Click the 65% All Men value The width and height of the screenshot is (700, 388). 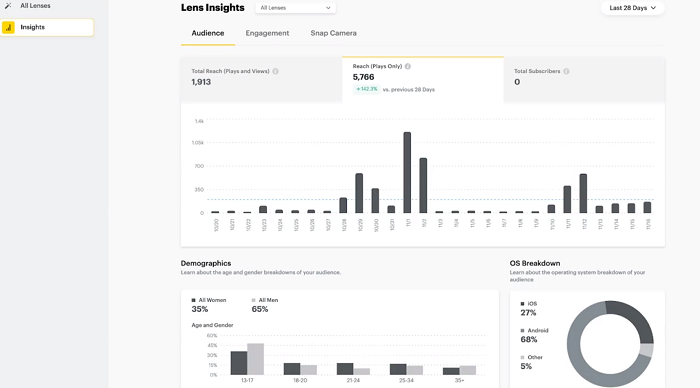pos(260,309)
